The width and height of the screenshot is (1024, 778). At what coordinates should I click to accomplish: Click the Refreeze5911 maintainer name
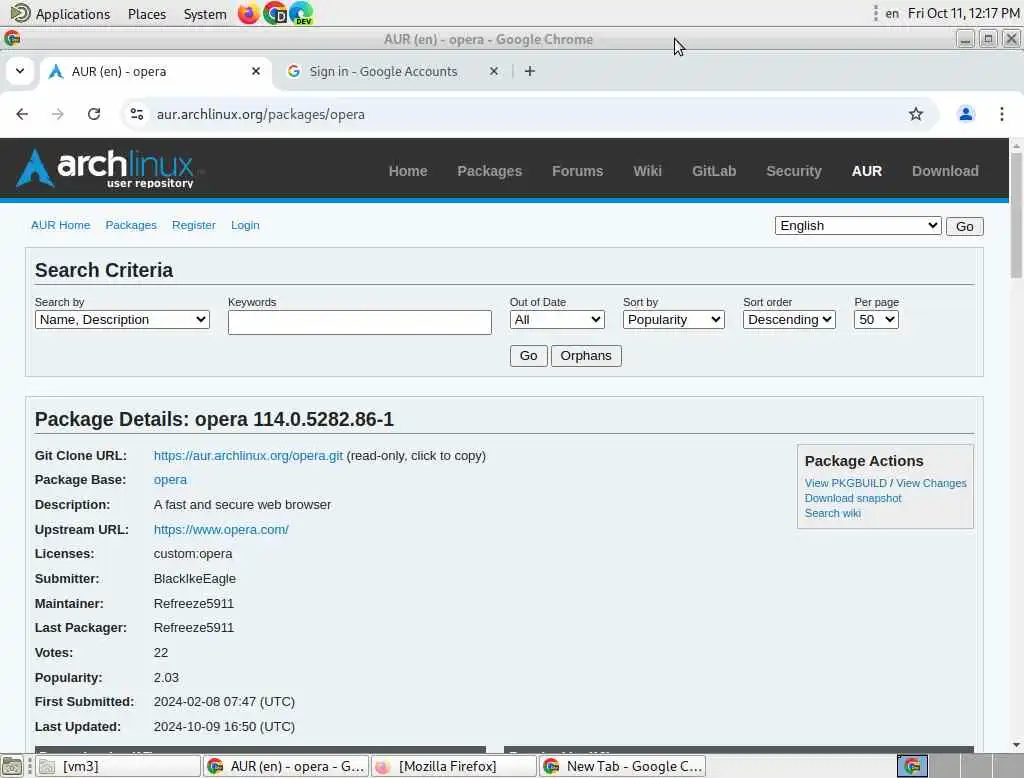coord(193,604)
